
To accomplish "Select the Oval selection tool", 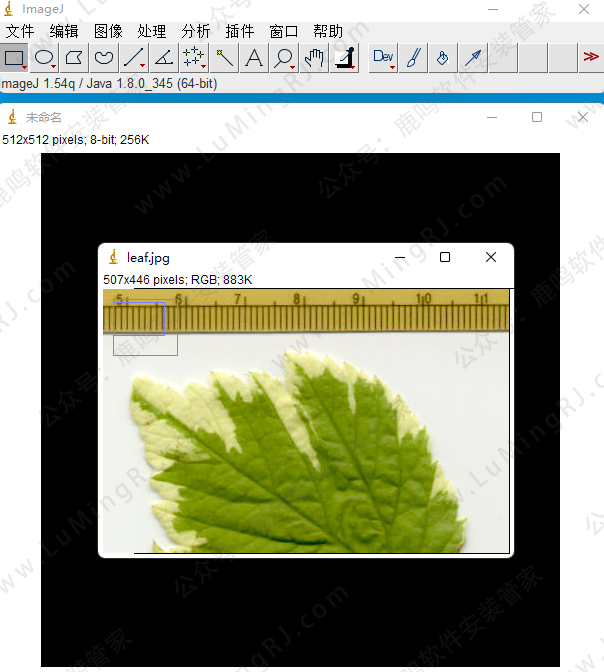I will (x=45, y=58).
